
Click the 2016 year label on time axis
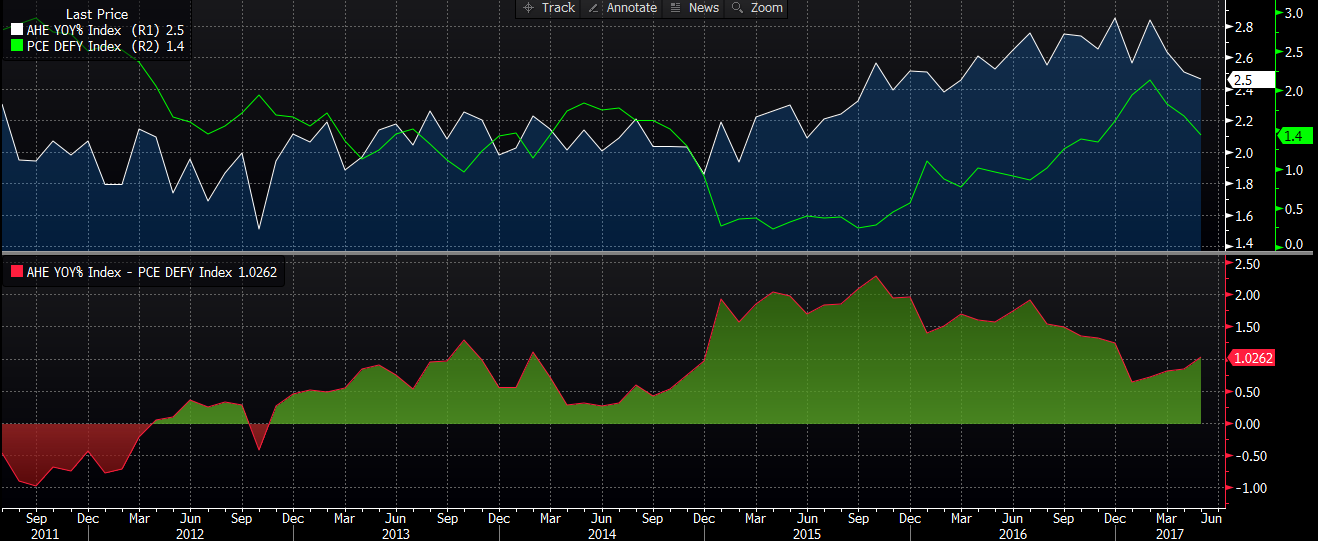pos(1016,534)
